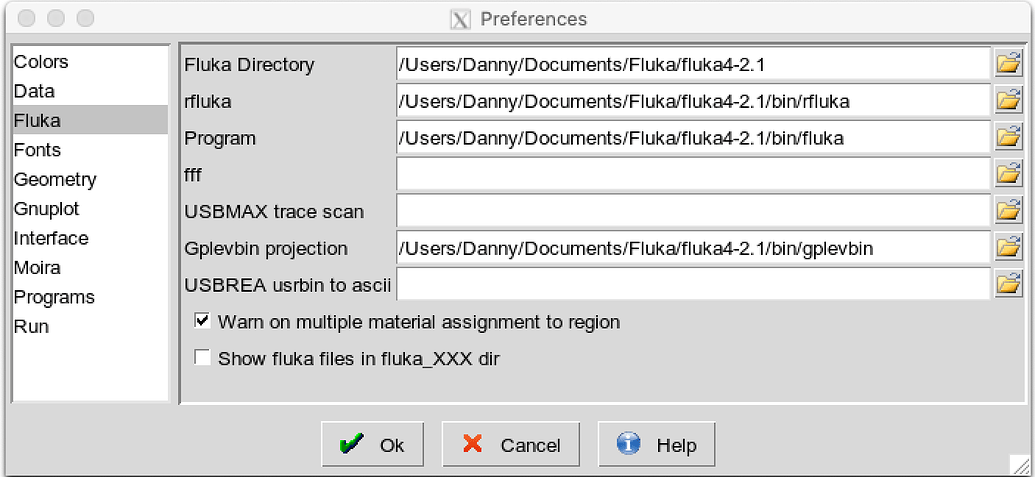This screenshot has height=477, width=1035.
Task: Click folder icon beside fff field
Action: (x=1007, y=174)
